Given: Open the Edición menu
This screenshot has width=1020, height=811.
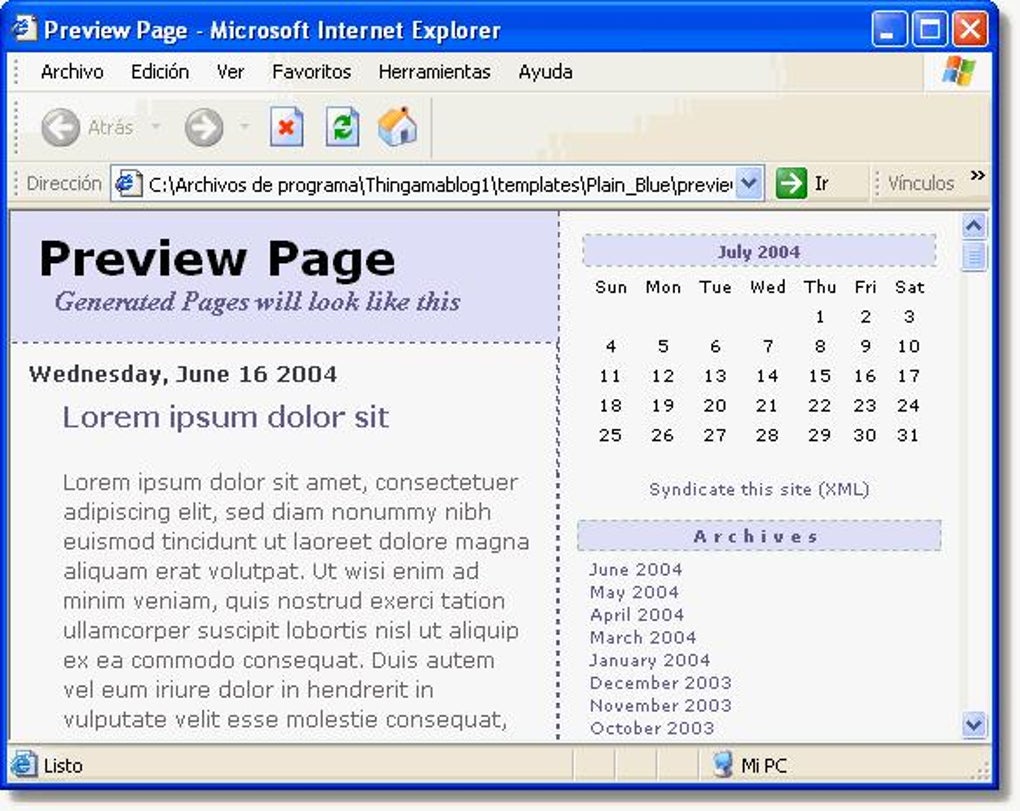Looking at the screenshot, I should [x=160, y=72].
